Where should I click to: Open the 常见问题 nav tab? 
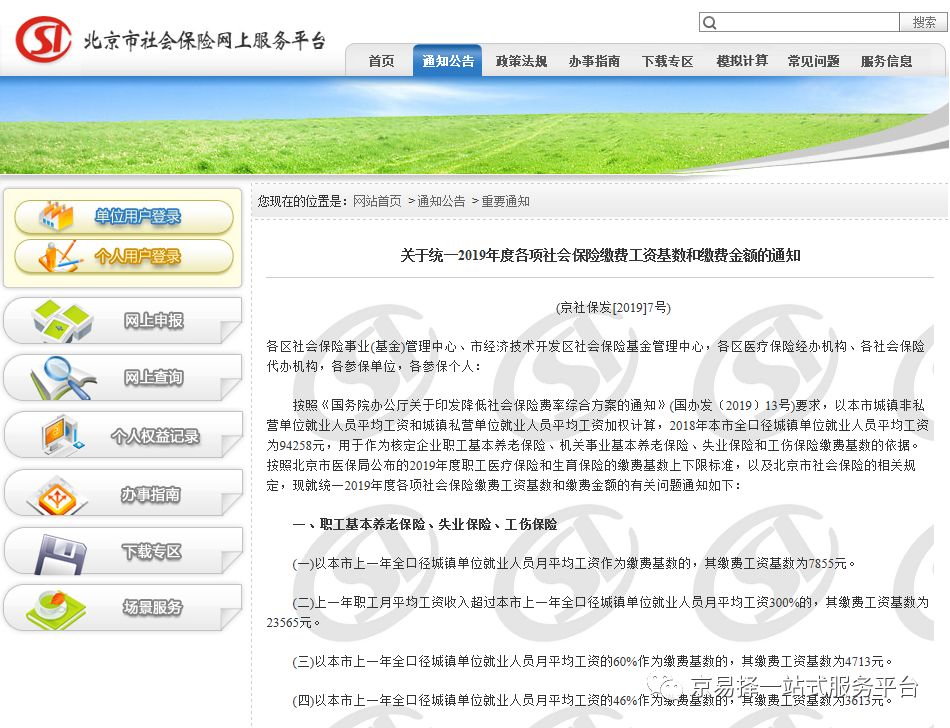813,61
